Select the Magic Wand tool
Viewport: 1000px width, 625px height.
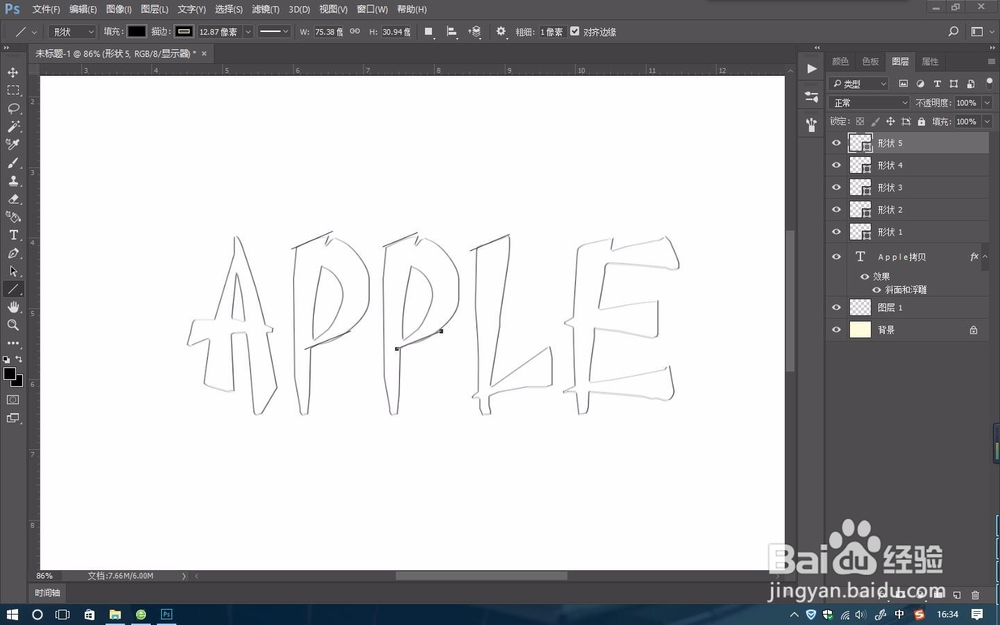[x=13, y=126]
